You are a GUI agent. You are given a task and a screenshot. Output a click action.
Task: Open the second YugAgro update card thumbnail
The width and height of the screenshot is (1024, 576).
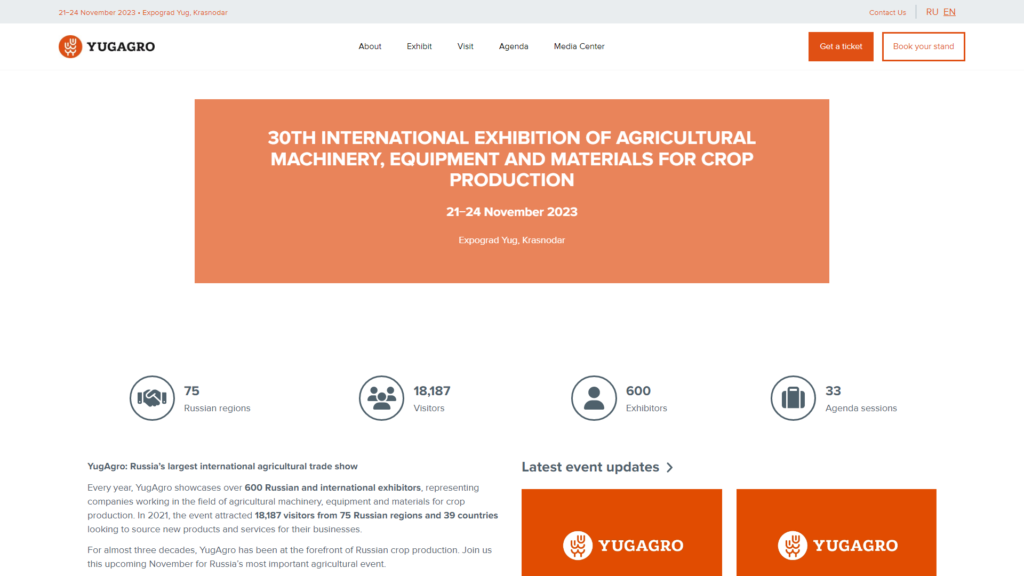(x=836, y=532)
